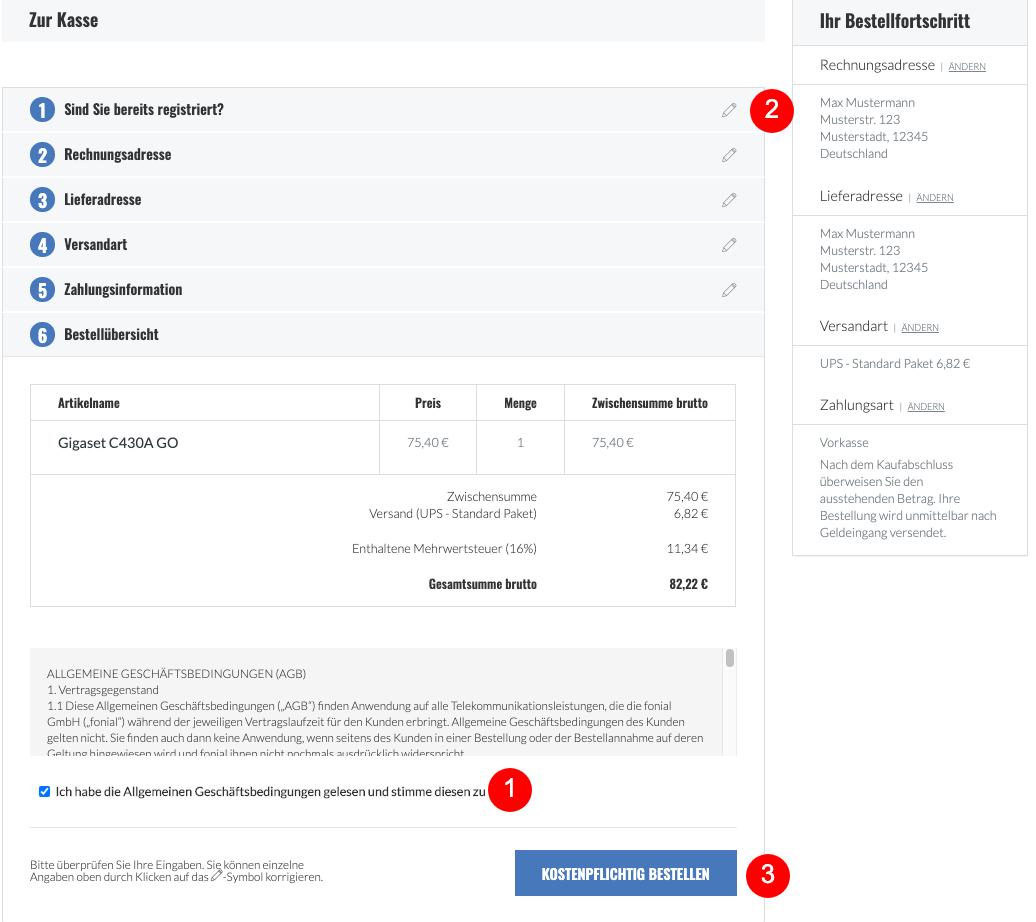Click ÄNDERN link beside Versandart

pos(920,328)
